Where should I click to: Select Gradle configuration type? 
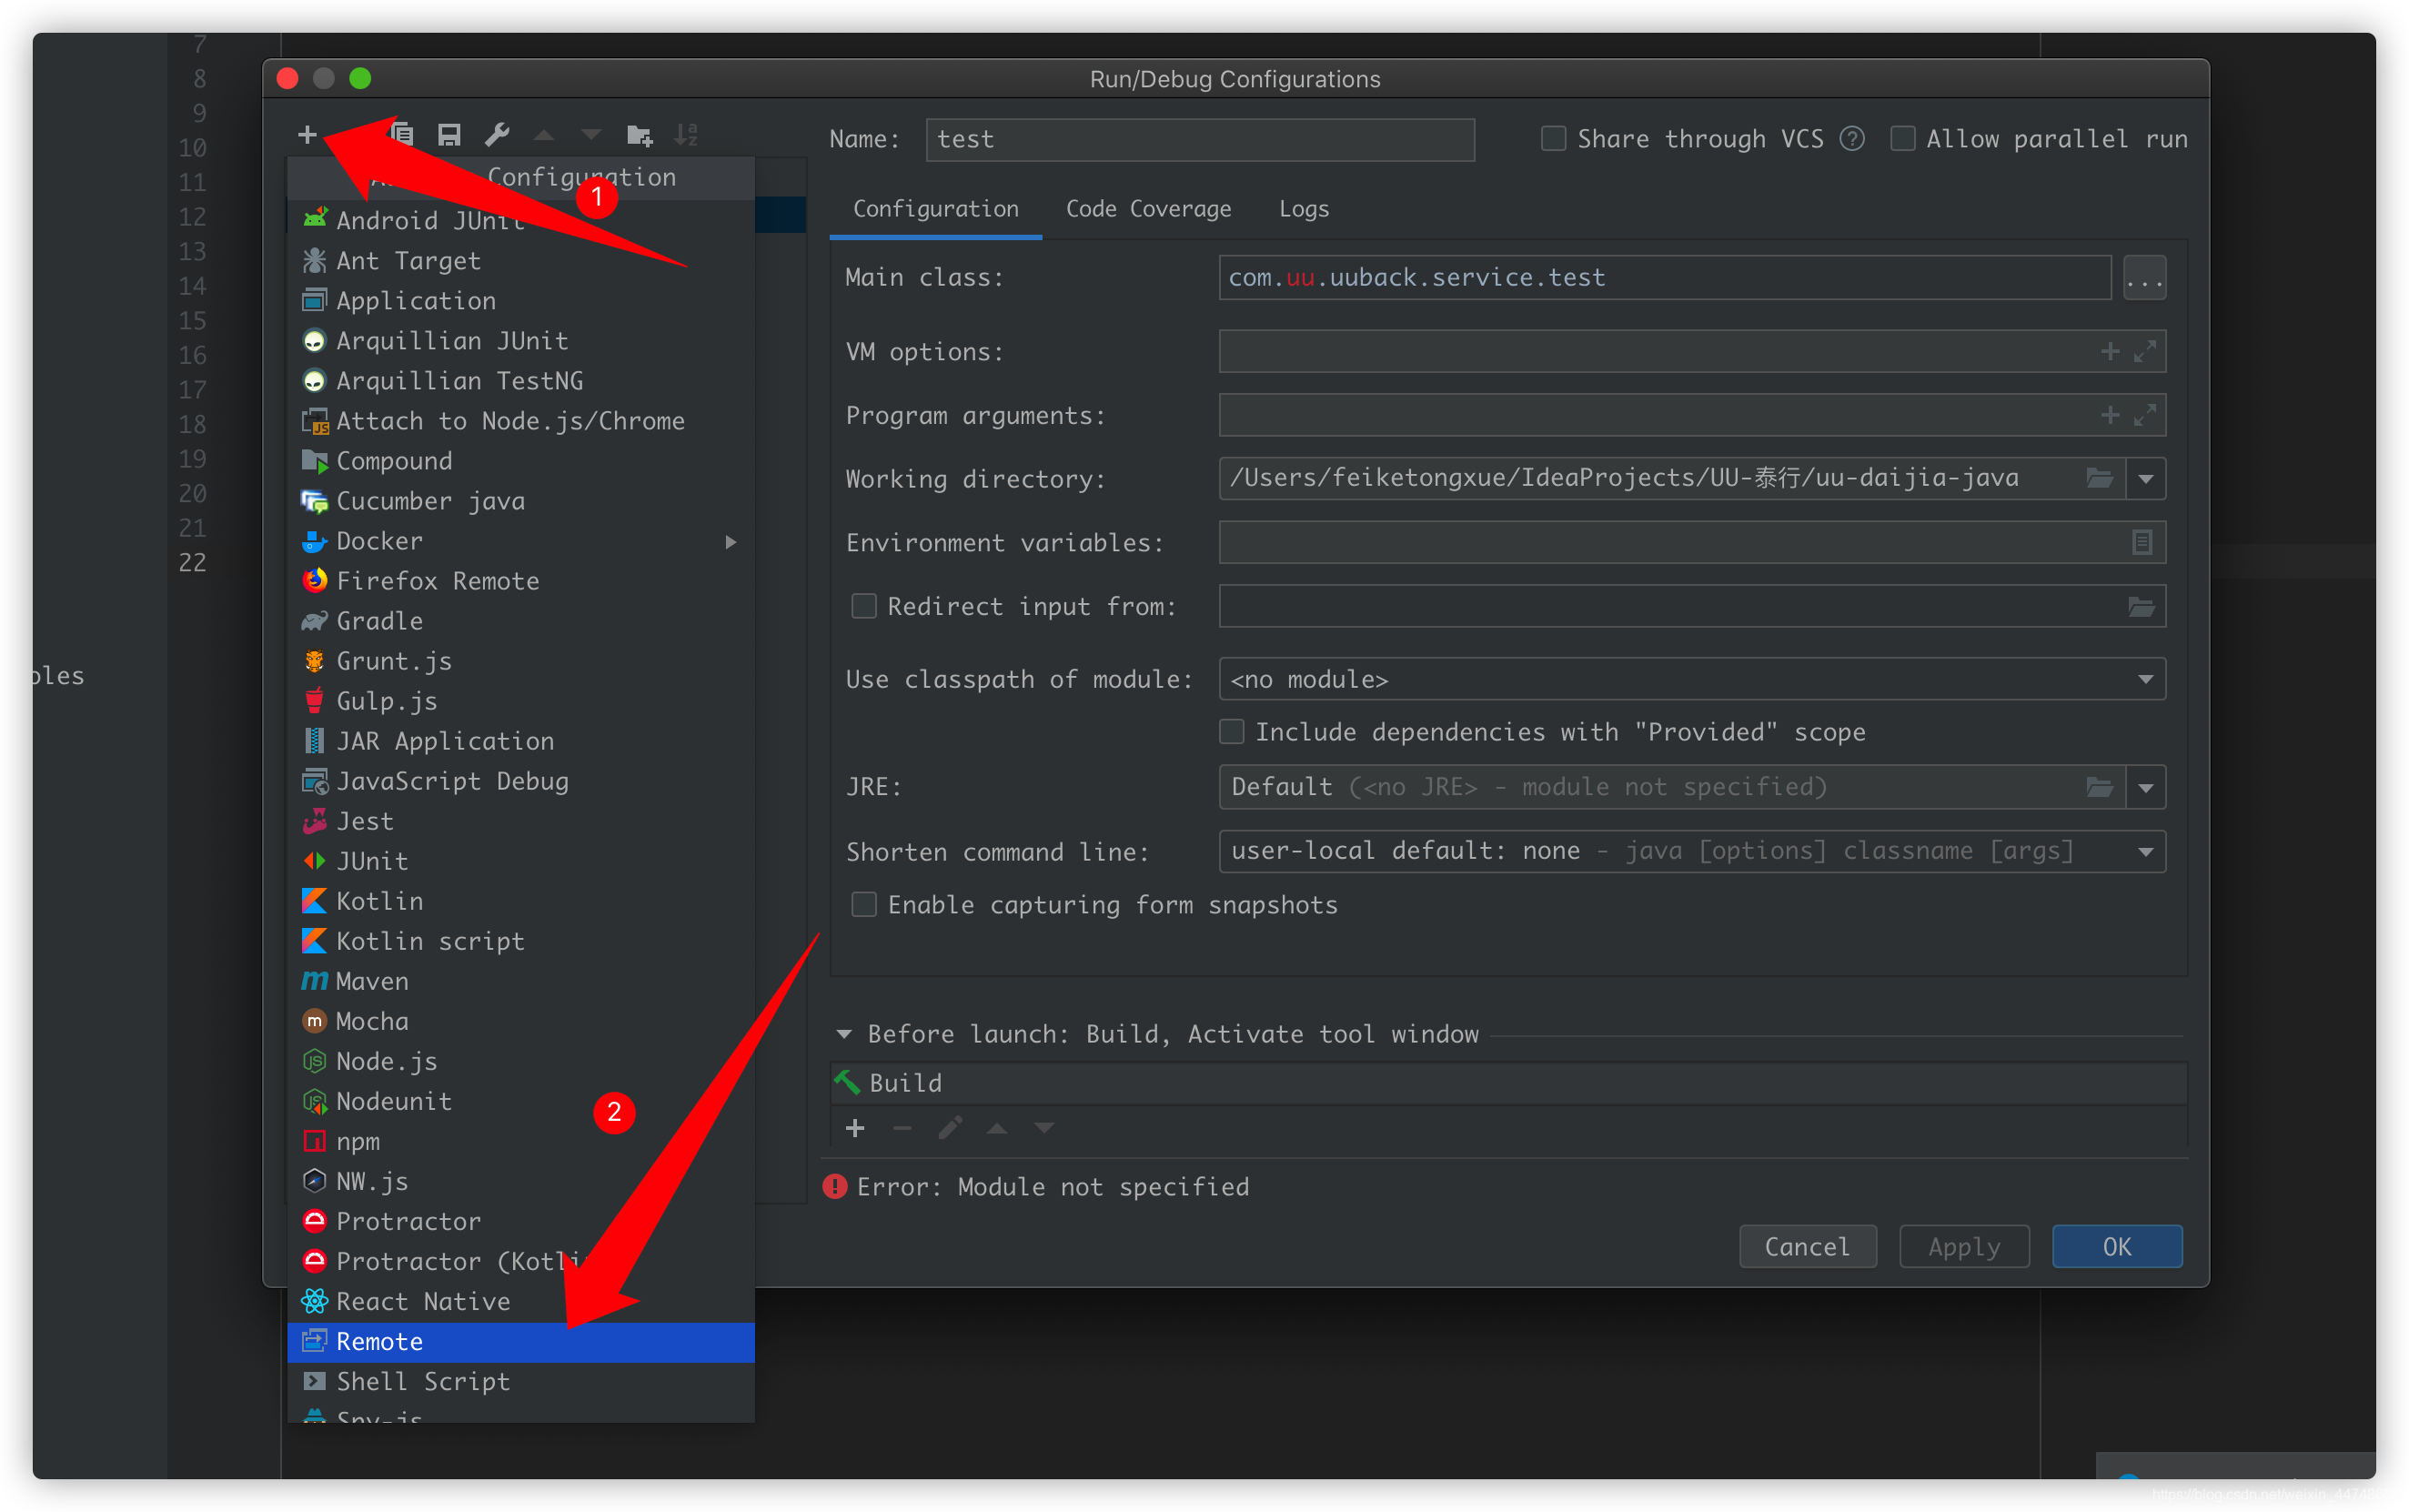(521, 621)
